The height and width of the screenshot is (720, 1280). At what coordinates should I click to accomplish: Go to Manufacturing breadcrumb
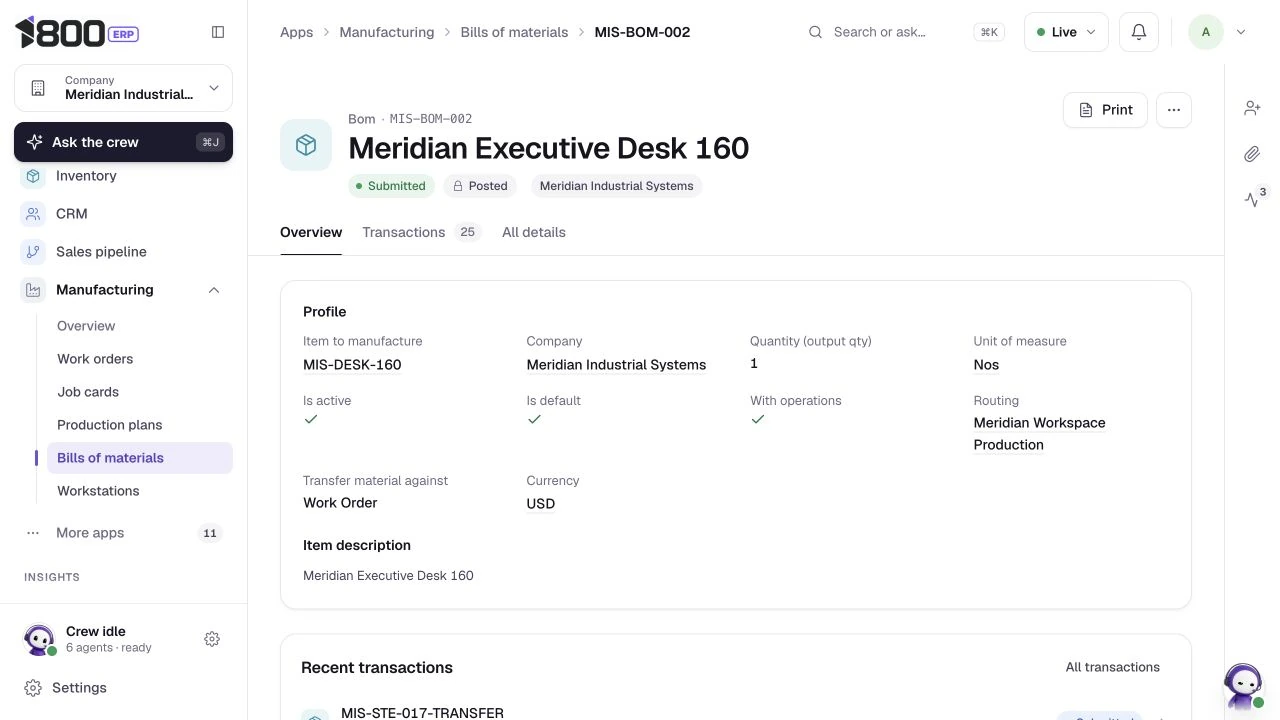tap(387, 32)
